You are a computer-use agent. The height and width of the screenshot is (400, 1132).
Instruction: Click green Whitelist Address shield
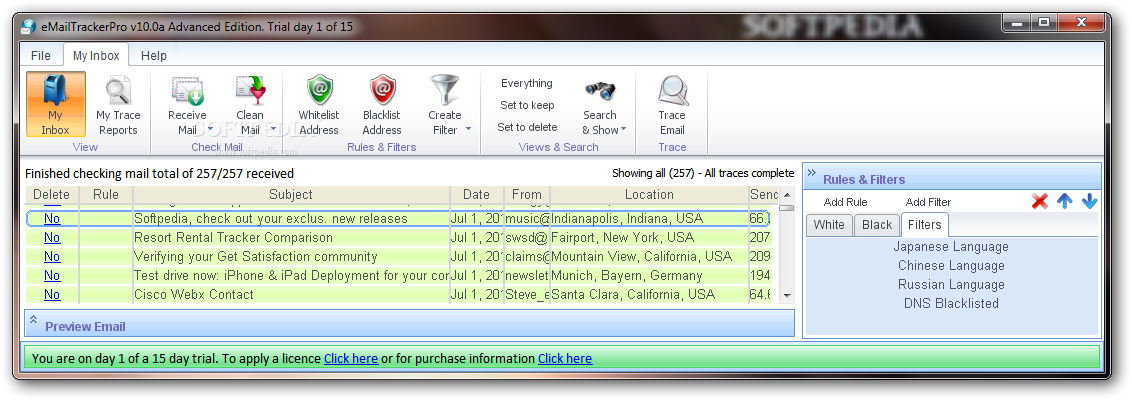(x=318, y=90)
